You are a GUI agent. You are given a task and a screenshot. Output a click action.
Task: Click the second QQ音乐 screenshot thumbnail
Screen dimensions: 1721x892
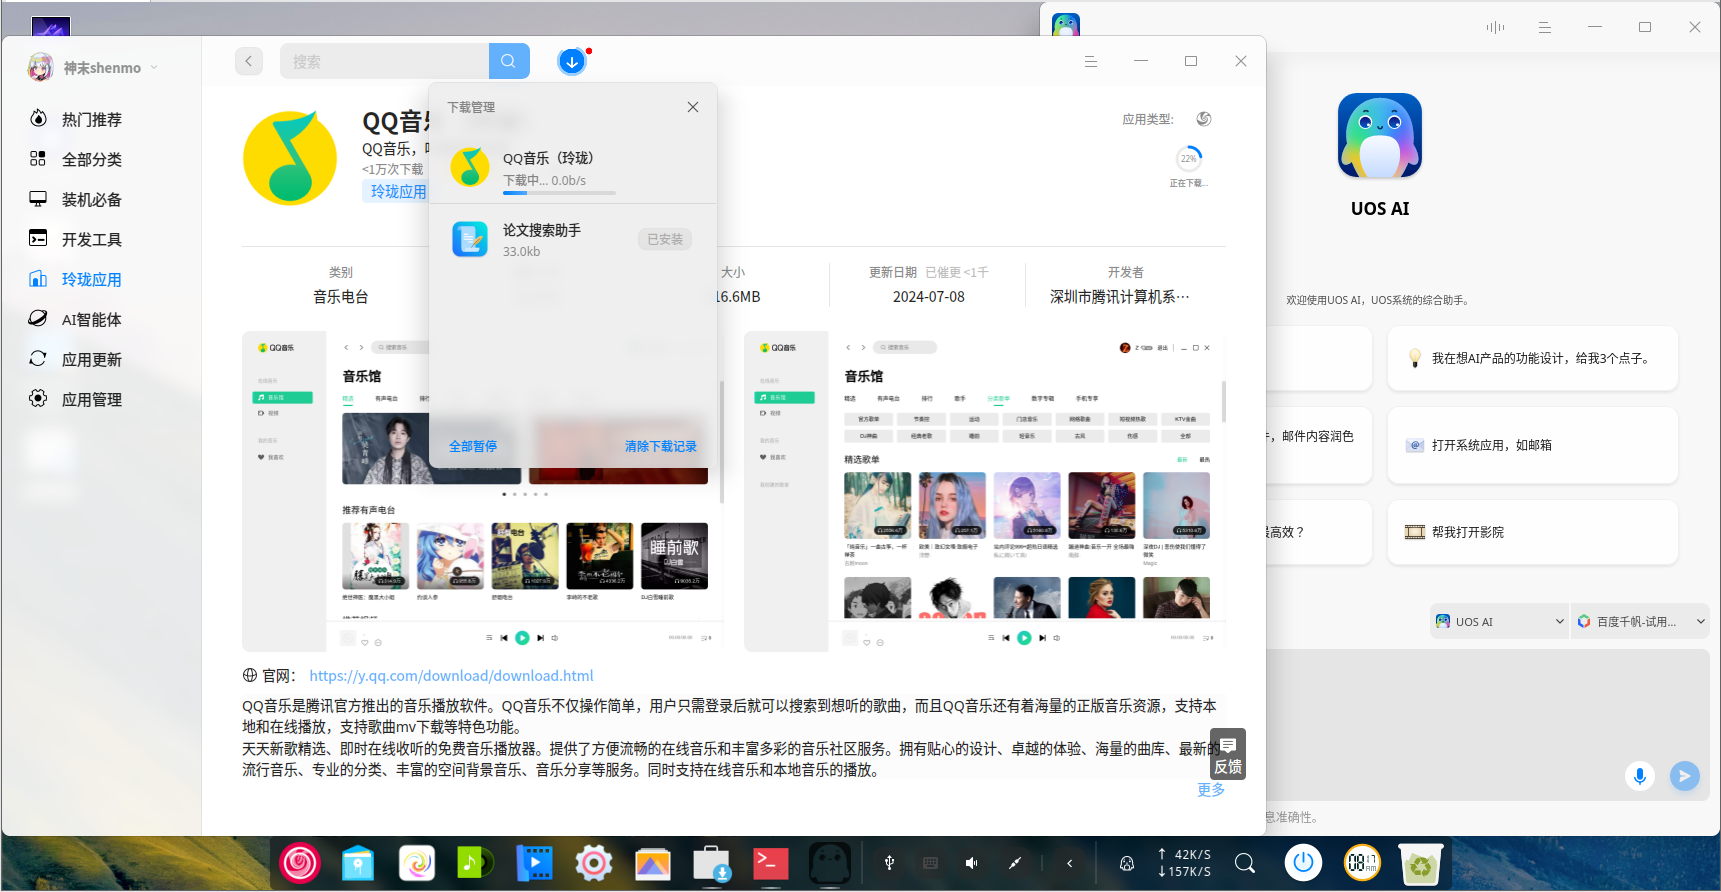986,491
